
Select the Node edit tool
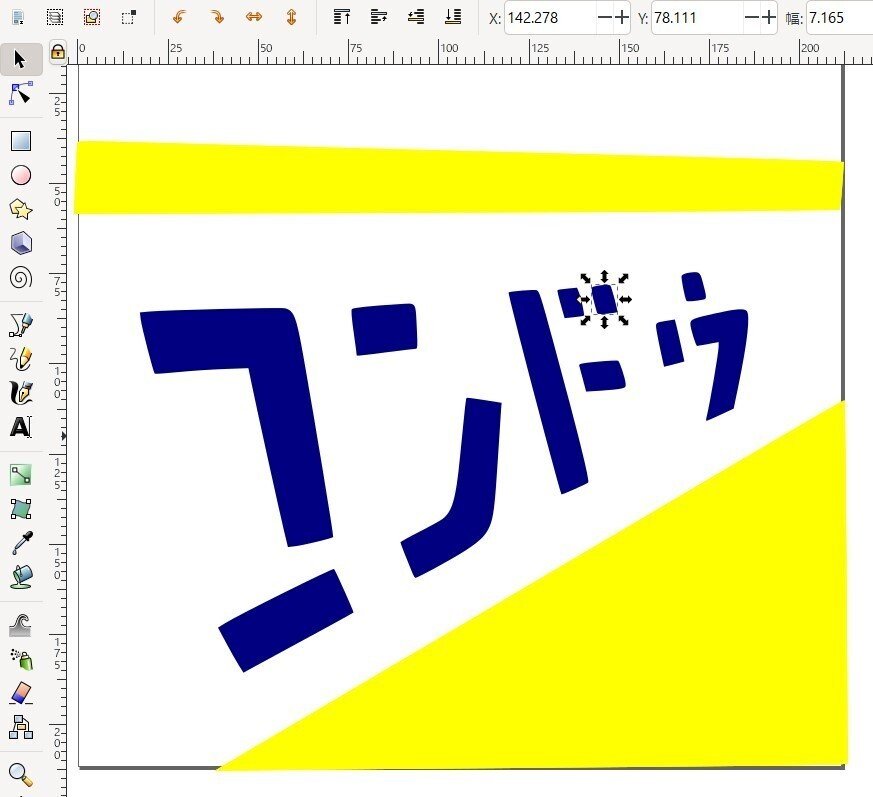point(21,94)
